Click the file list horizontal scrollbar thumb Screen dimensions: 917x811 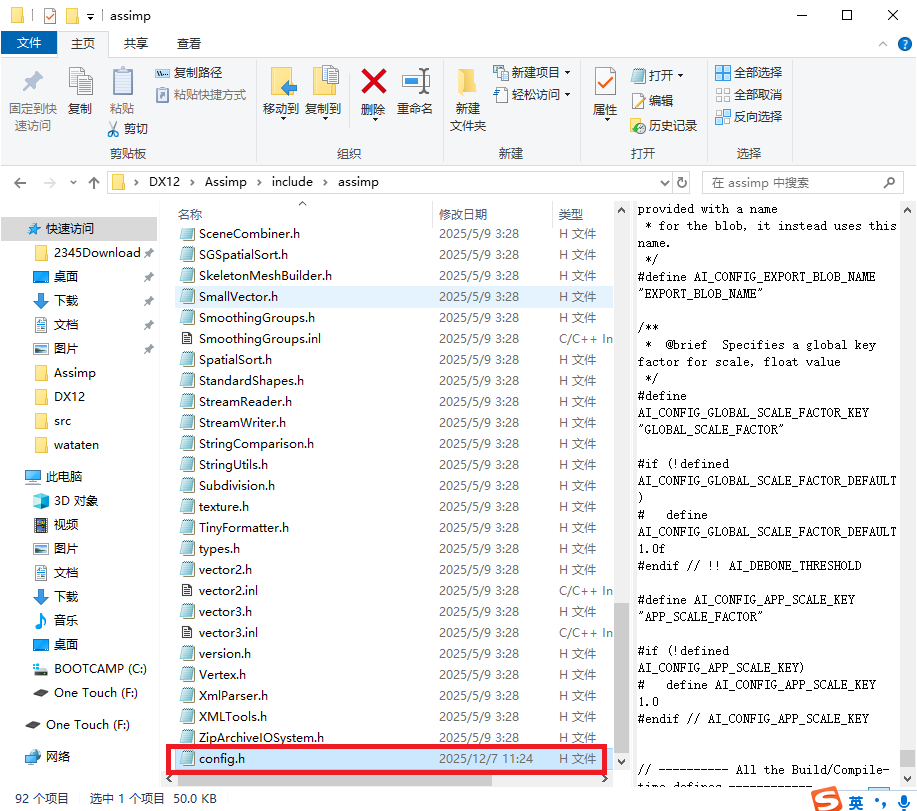(x=334, y=779)
